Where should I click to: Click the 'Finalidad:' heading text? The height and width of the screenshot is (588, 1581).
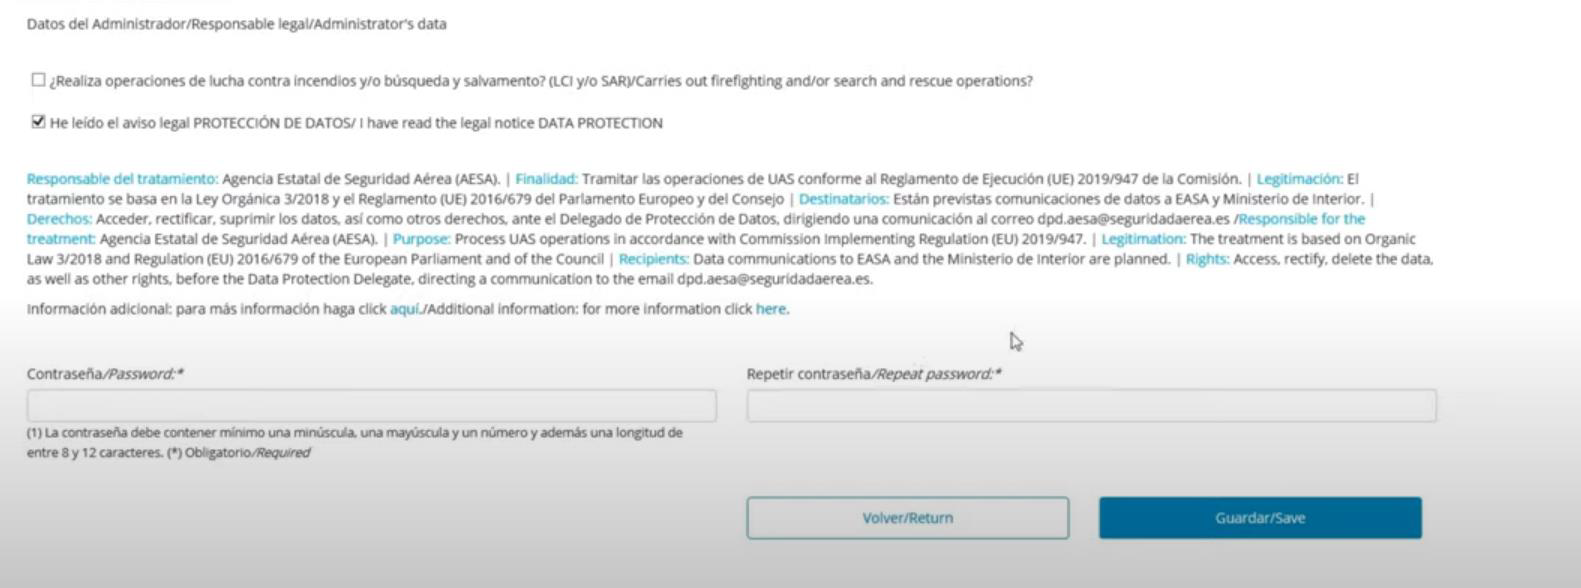tap(546, 179)
